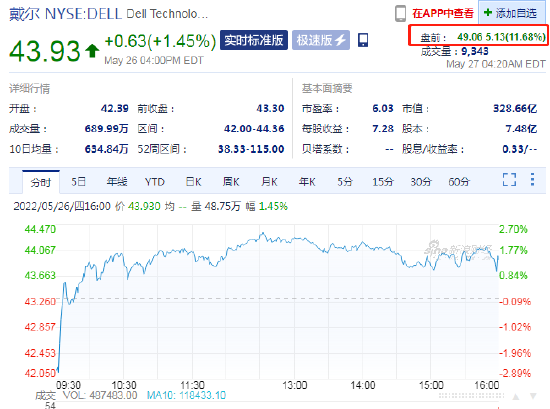Click the 44.470 price axis label
Image resolution: width=550 pixels, height=409 pixels.
[x=40, y=229]
